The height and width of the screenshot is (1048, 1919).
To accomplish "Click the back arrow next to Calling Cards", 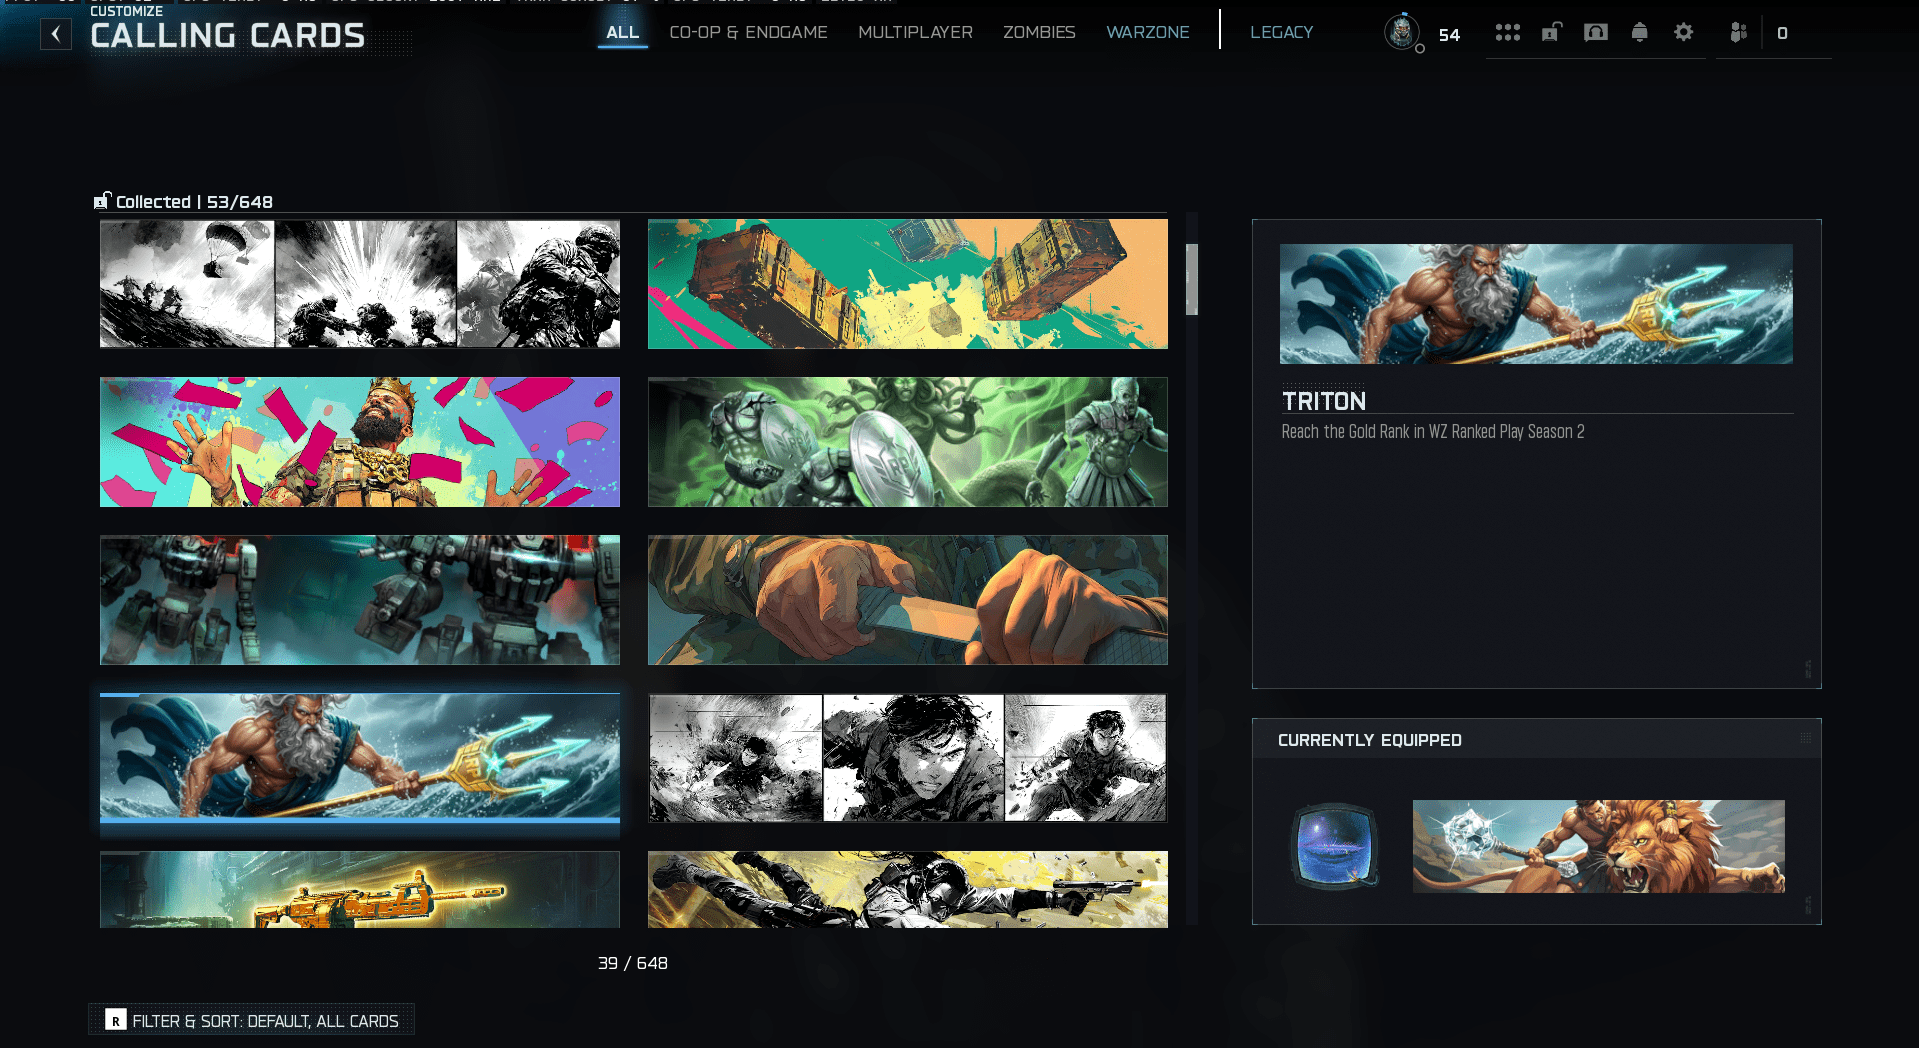I will click(56, 34).
